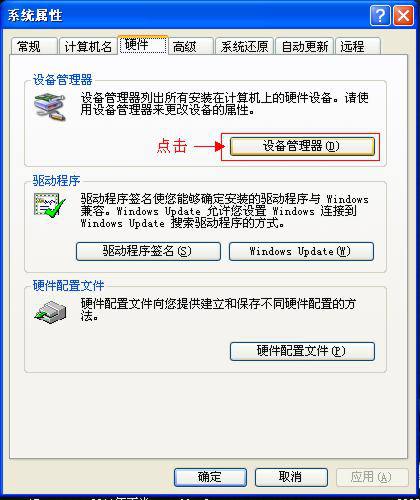Select the 远程 tab
Image resolution: width=420 pixels, height=500 pixels.
[x=358, y=46]
